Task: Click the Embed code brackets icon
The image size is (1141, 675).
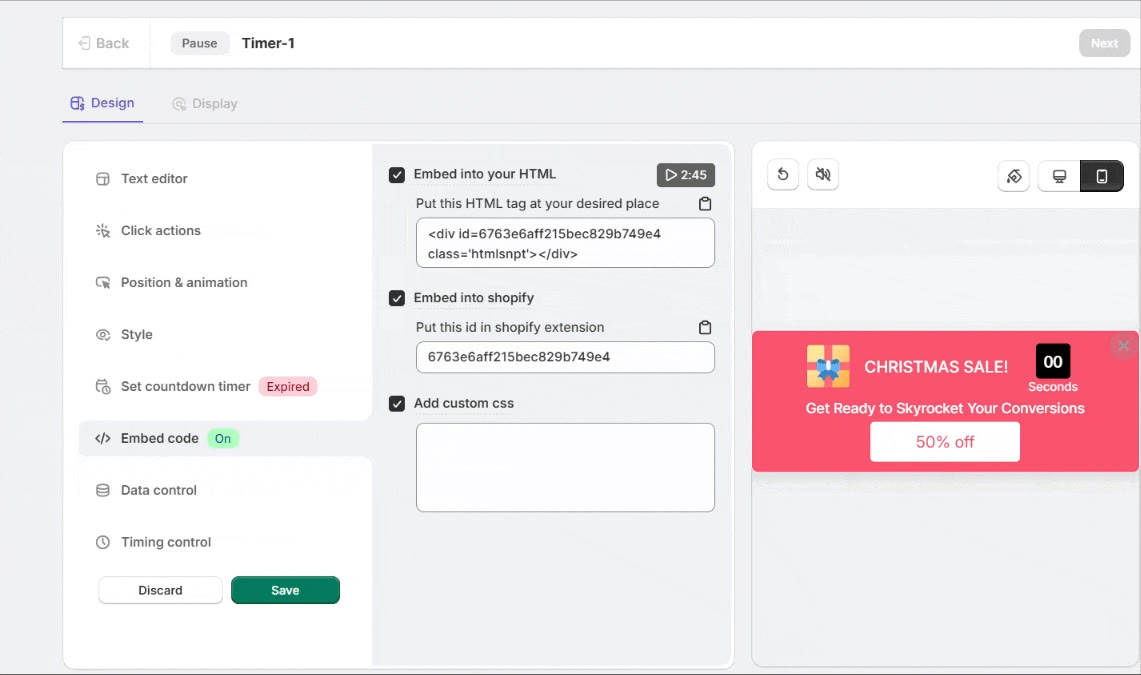Action: (103, 439)
